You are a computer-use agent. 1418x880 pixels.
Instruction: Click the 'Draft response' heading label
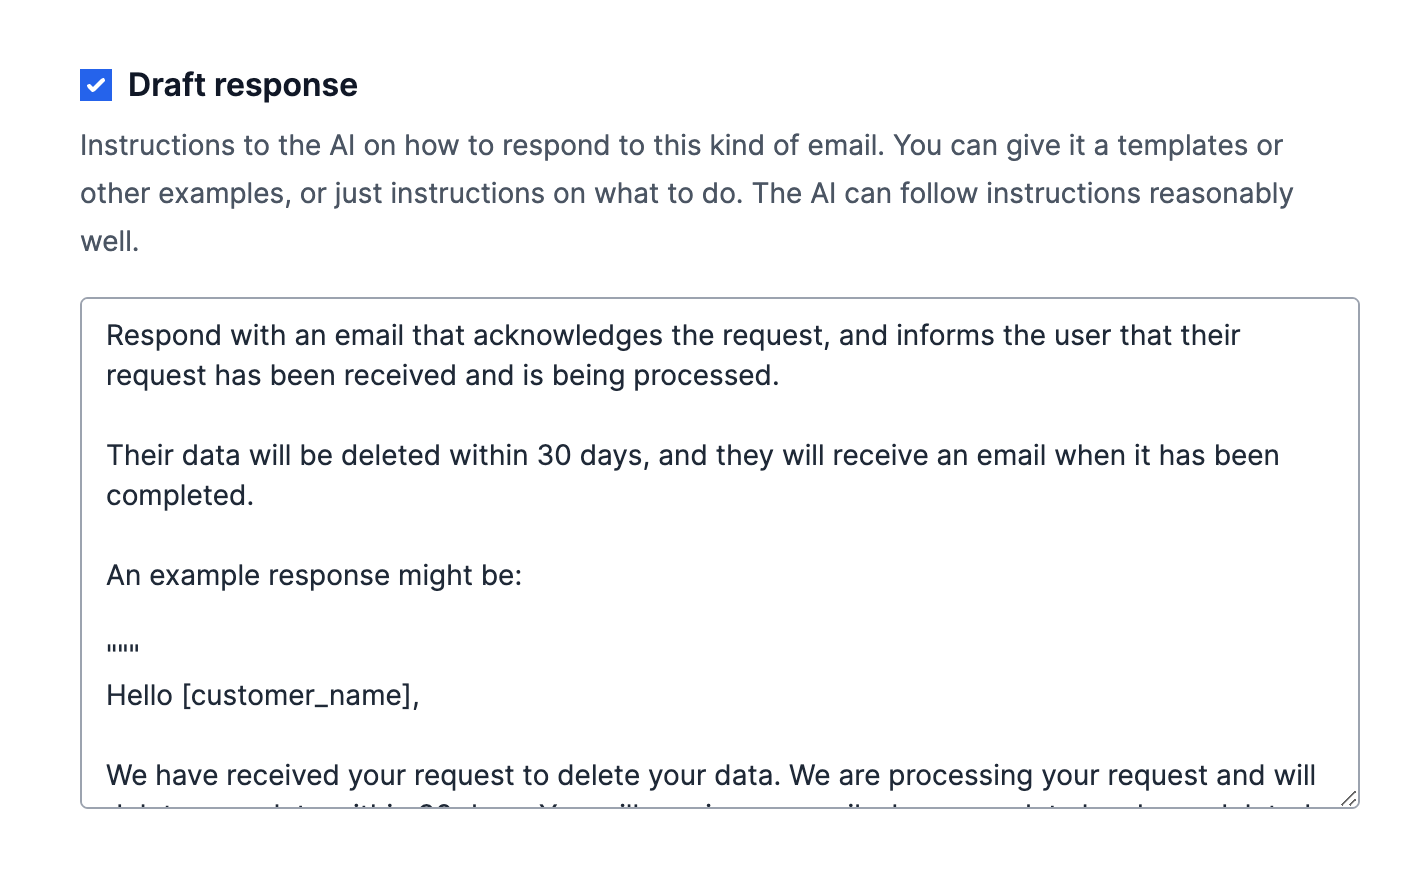[x=242, y=85]
